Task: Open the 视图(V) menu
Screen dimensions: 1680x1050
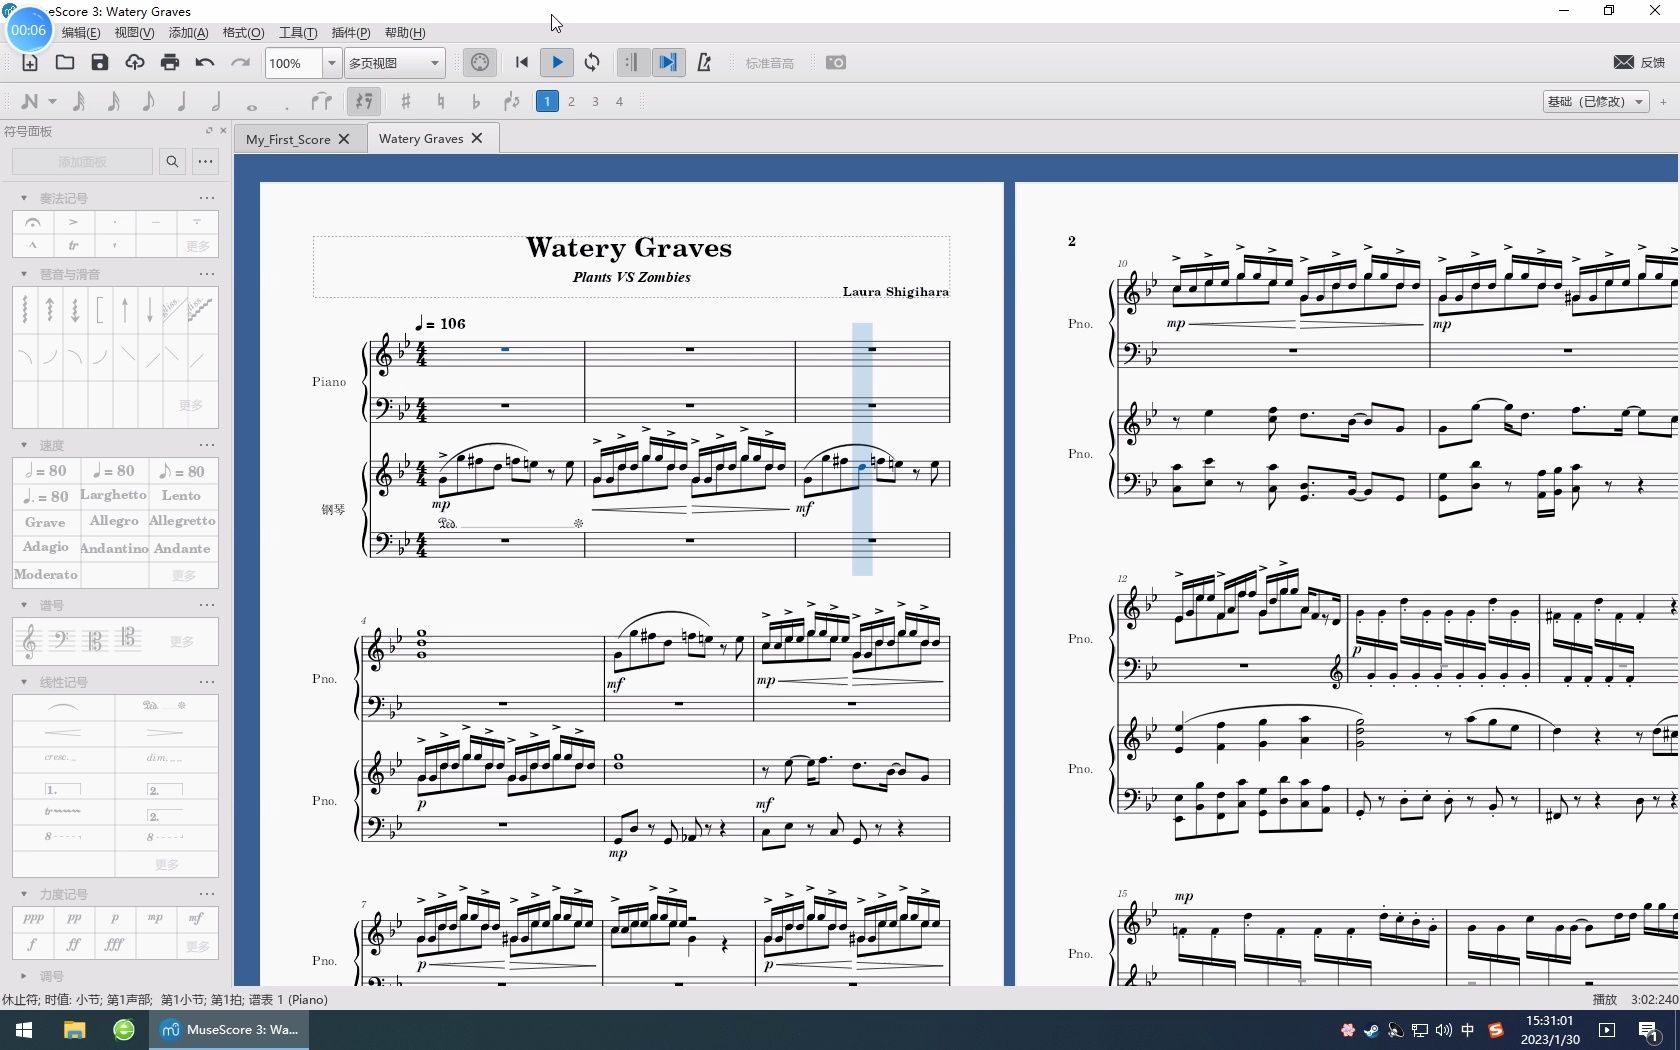Action: (134, 33)
